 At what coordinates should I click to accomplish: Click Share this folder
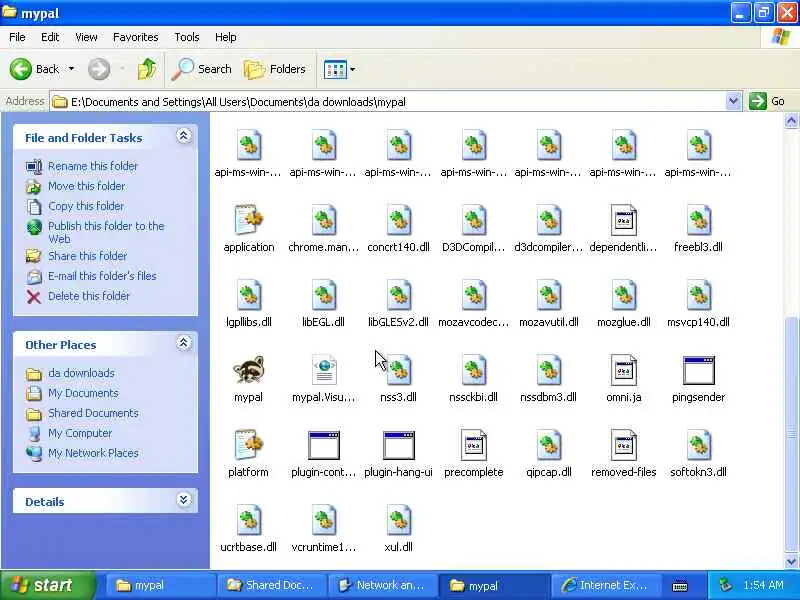(87, 256)
